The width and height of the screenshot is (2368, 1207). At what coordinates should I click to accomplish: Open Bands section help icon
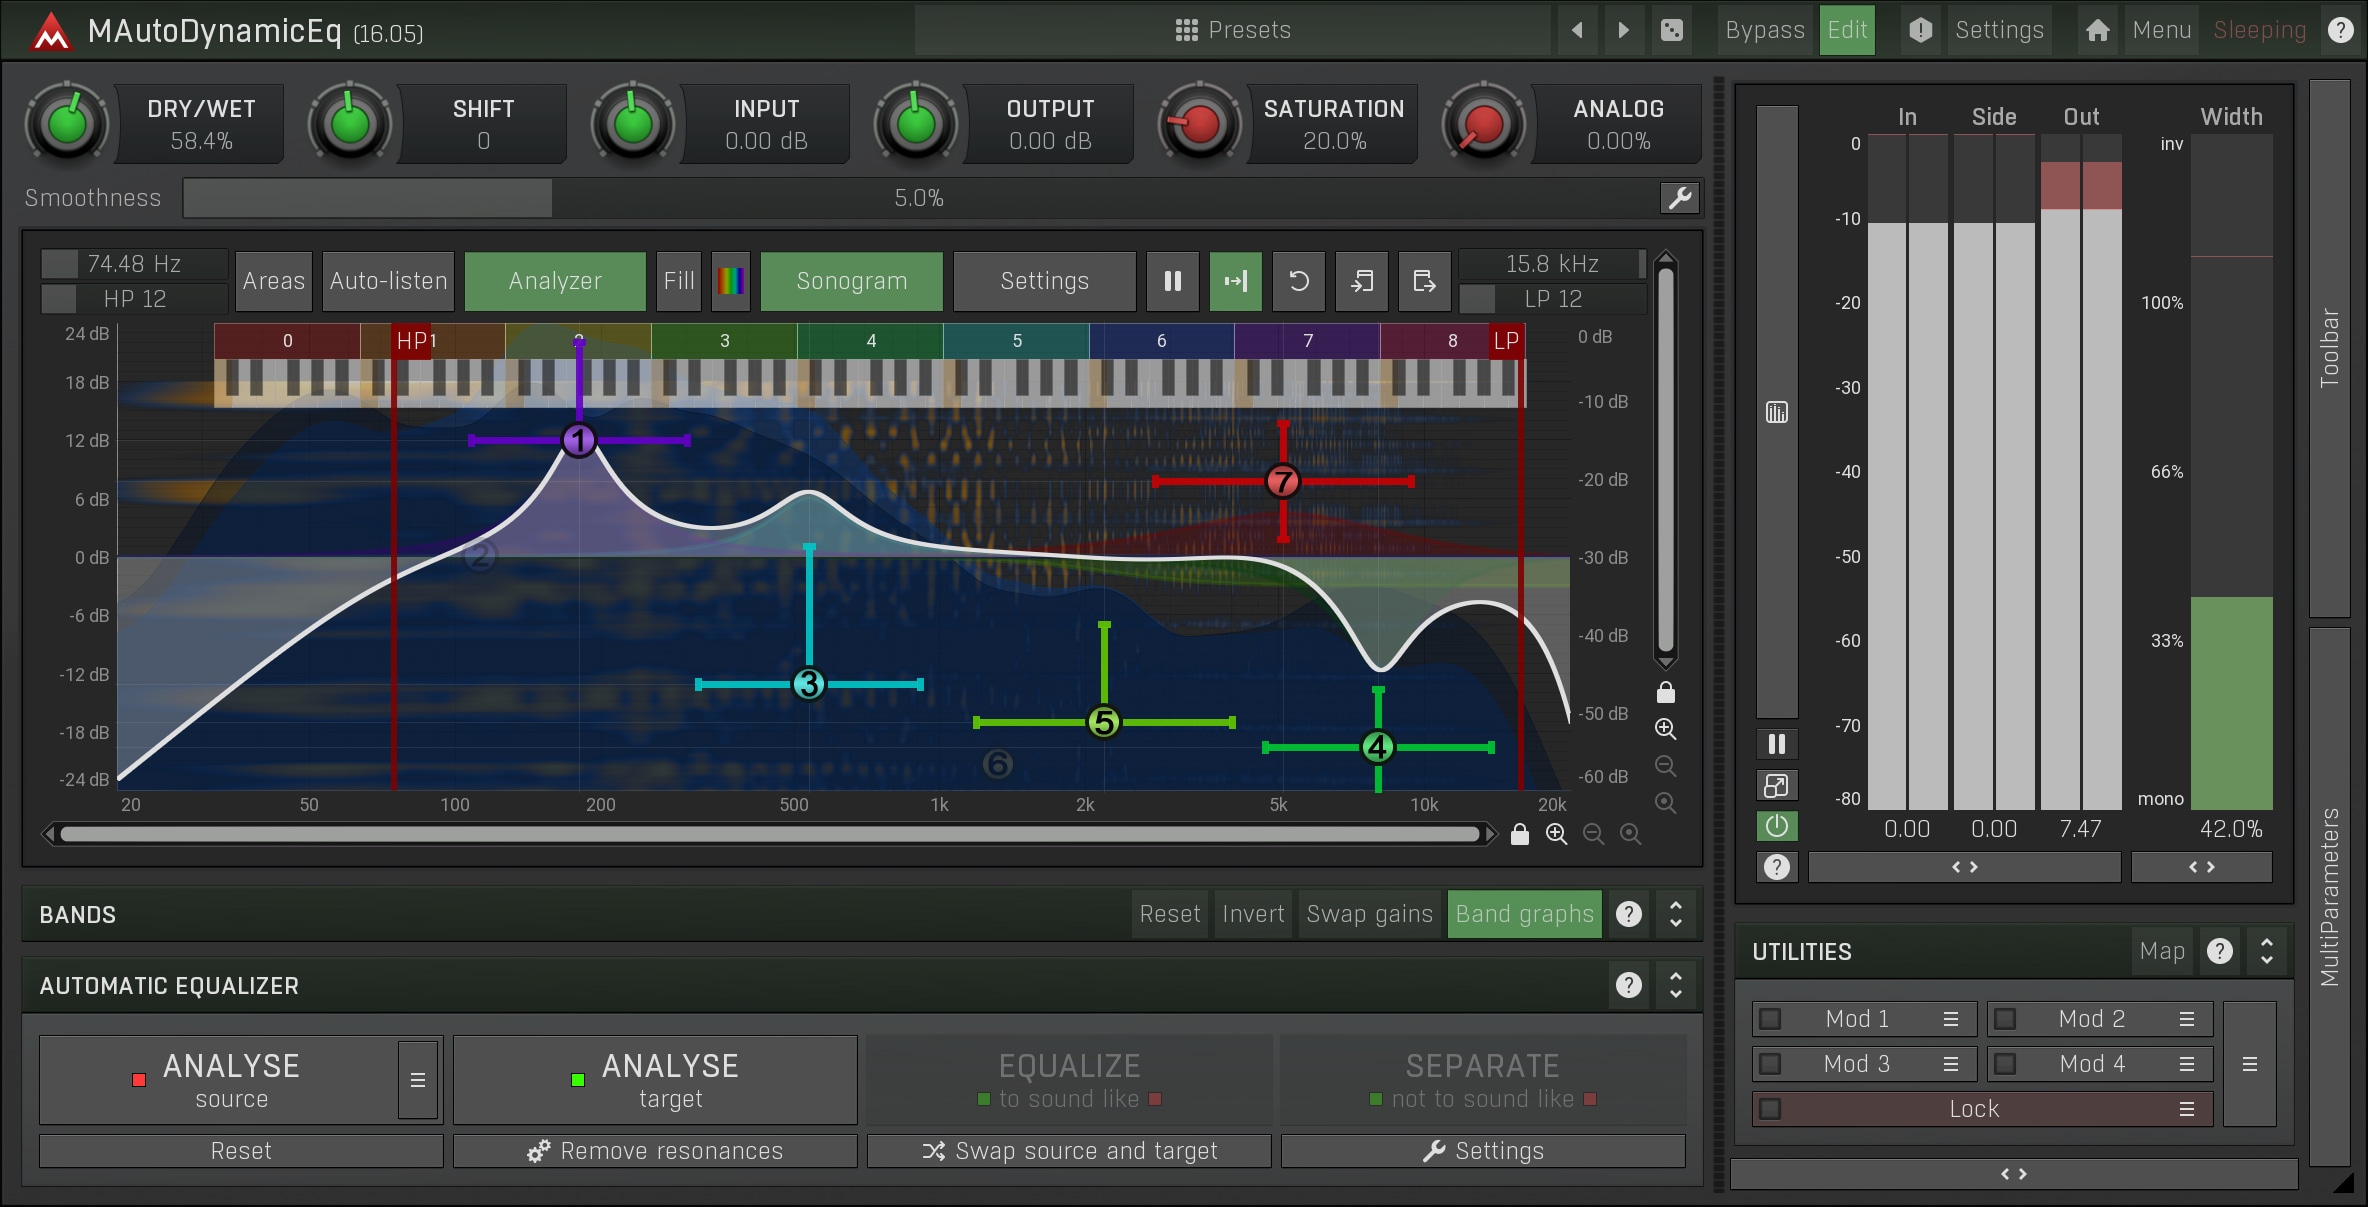tap(1629, 914)
